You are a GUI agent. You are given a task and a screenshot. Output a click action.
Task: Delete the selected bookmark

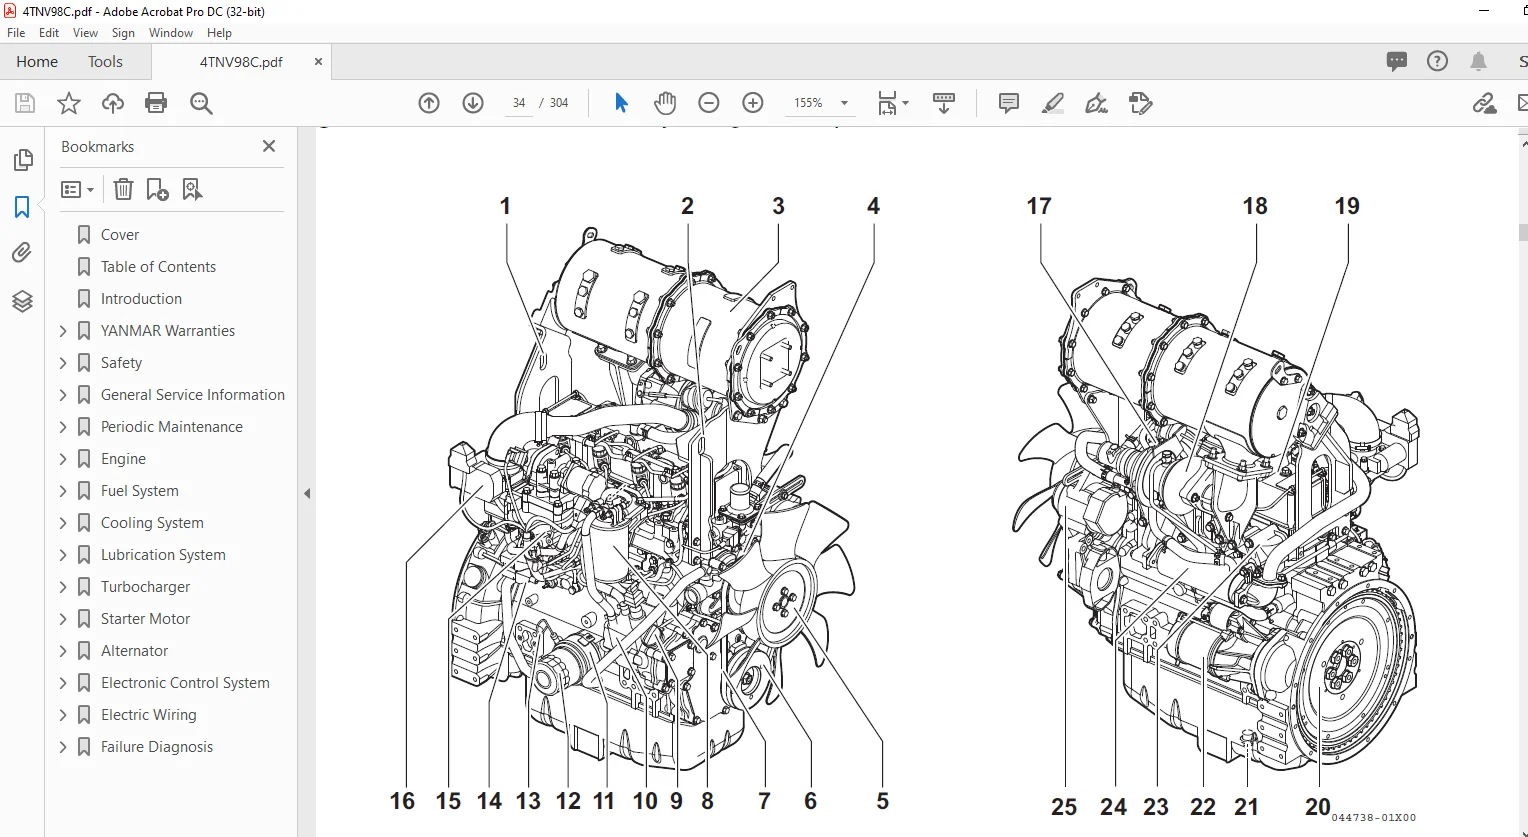123,189
